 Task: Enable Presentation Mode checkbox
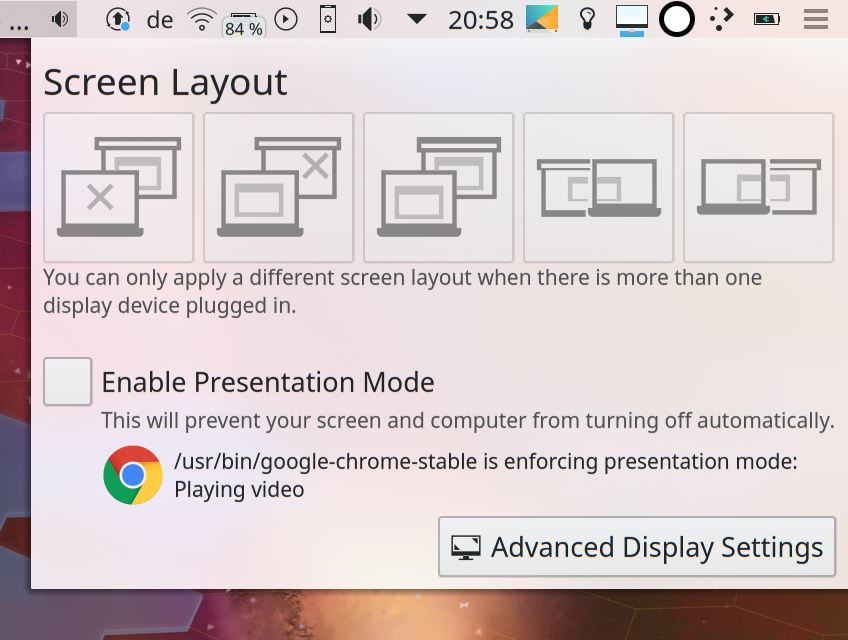67,381
